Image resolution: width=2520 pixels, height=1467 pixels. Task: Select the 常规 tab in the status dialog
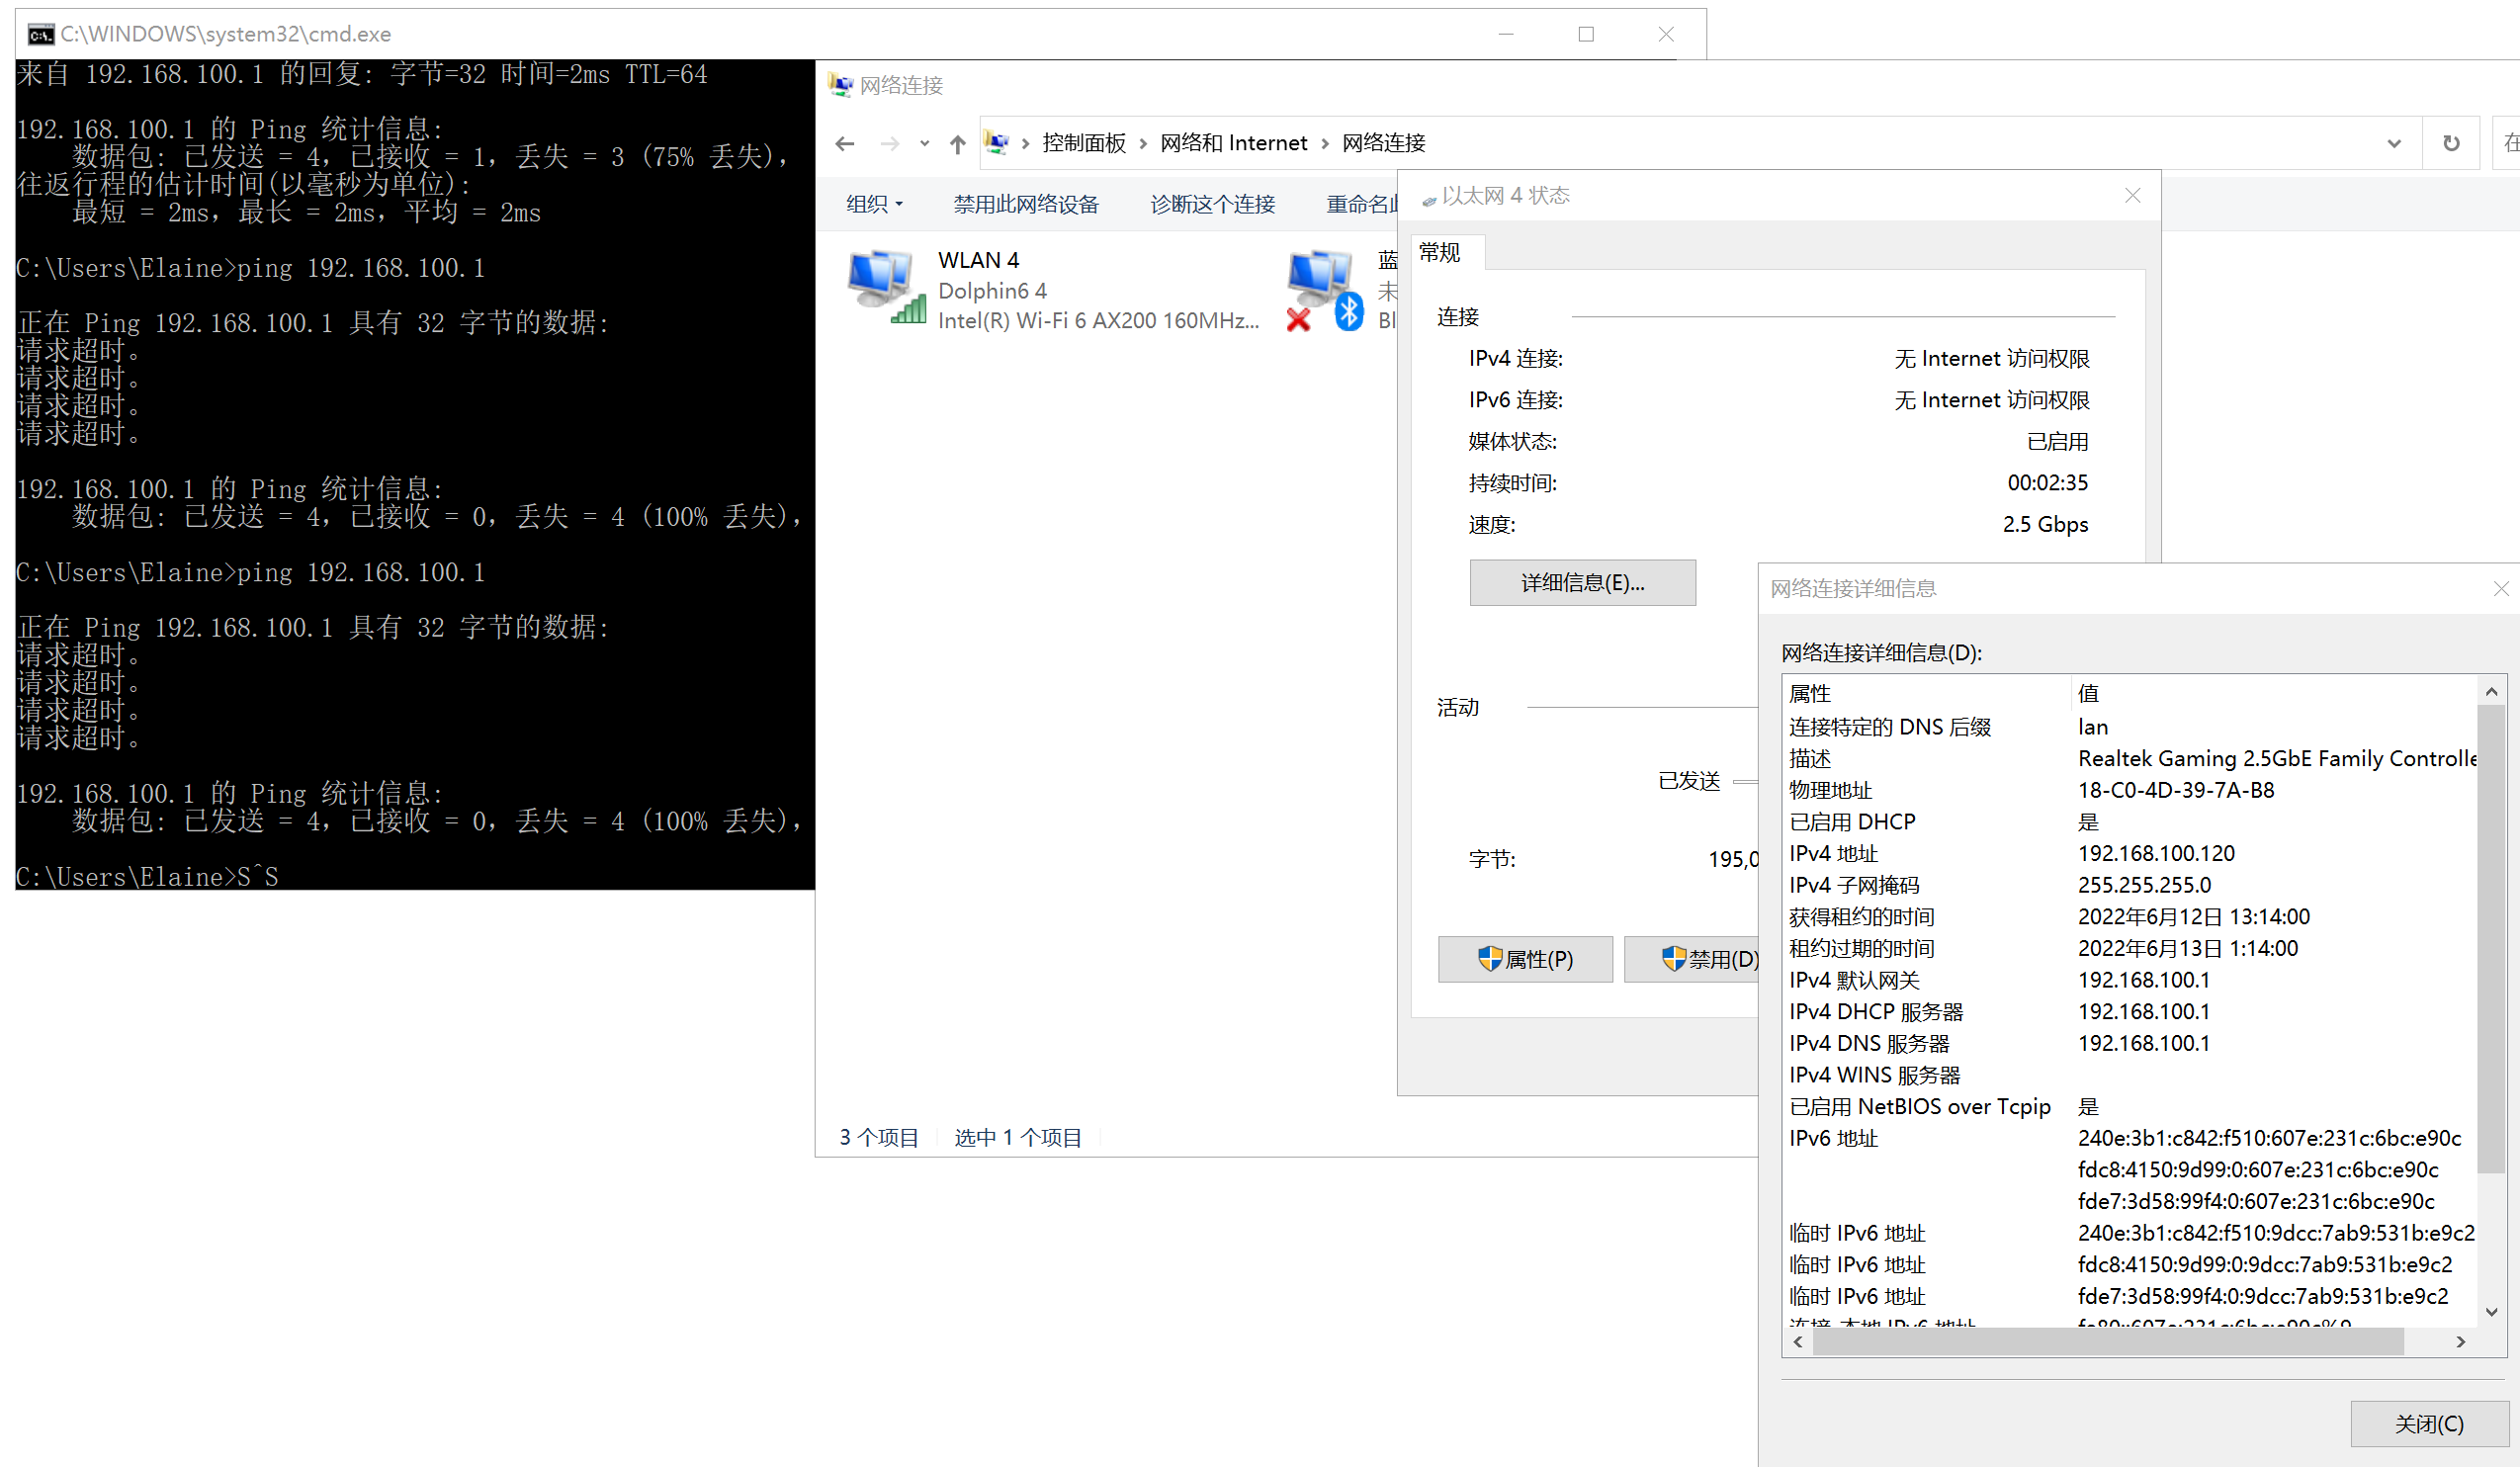pos(1440,253)
